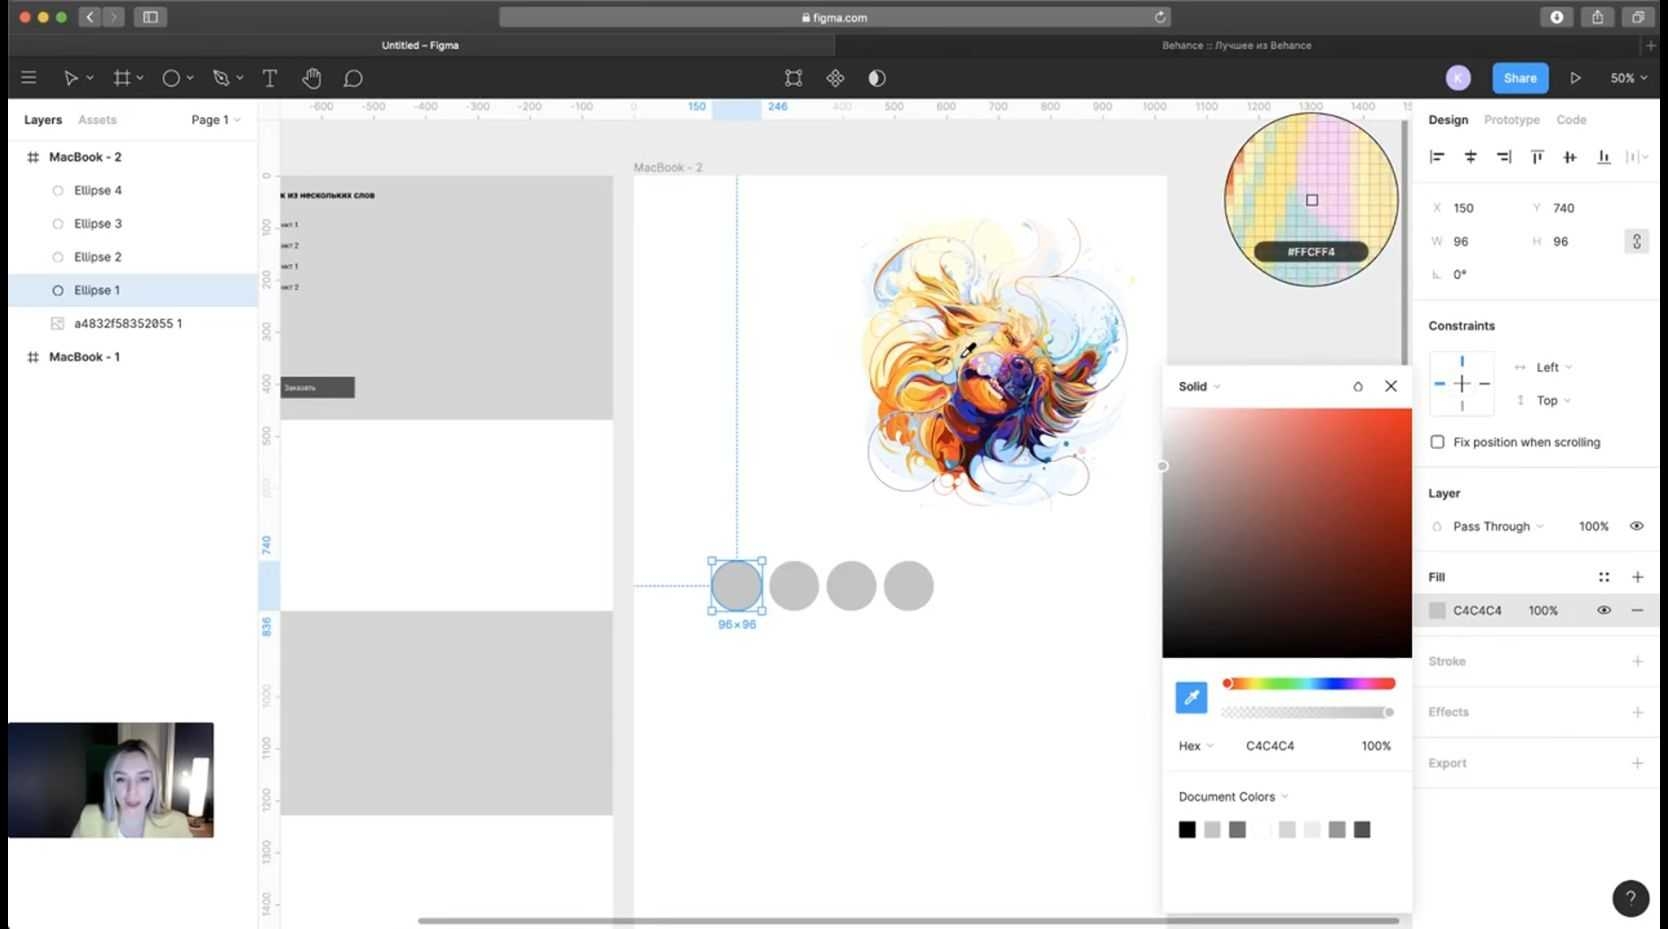The image size is (1668, 929).
Task: Switch to the Behance browser tab
Action: pyautogui.click(x=1236, y=45)
